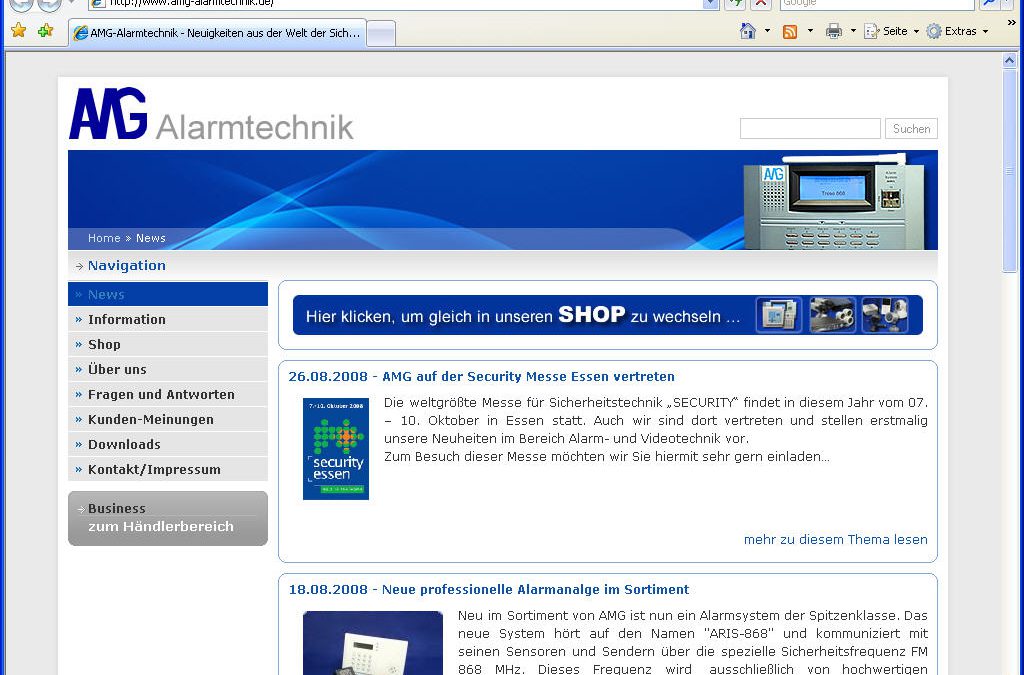Open the Seite dropdown menu
1024x675 pixels.
891,31
